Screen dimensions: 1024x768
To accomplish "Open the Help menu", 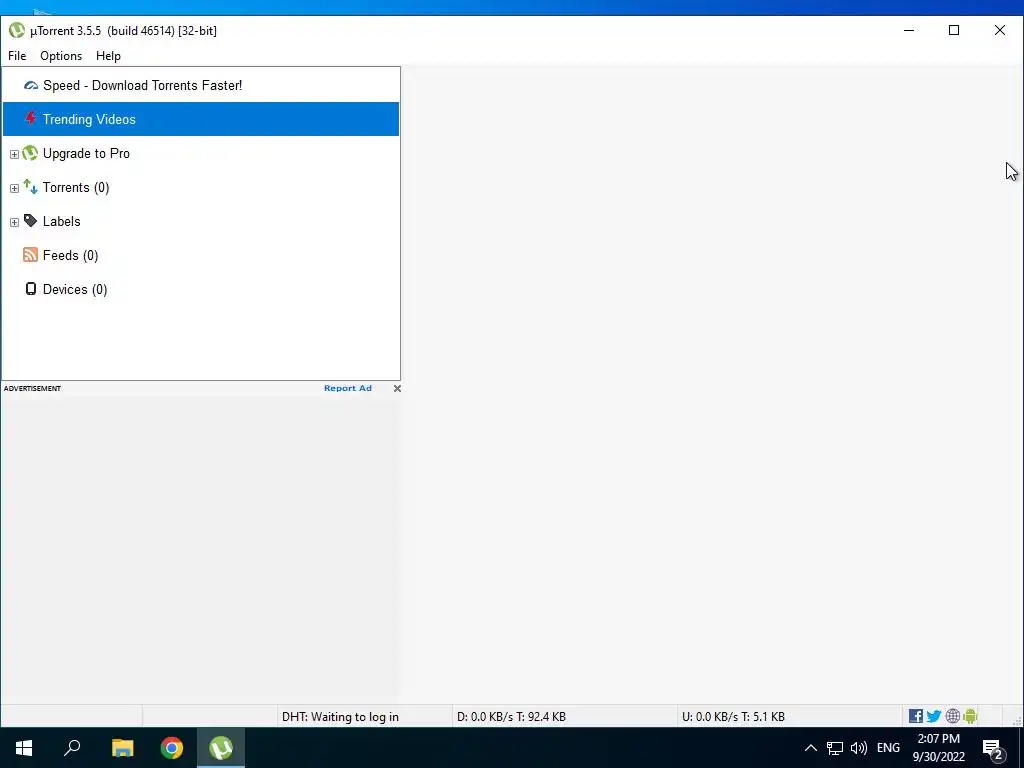I will (x=108, y=56).
